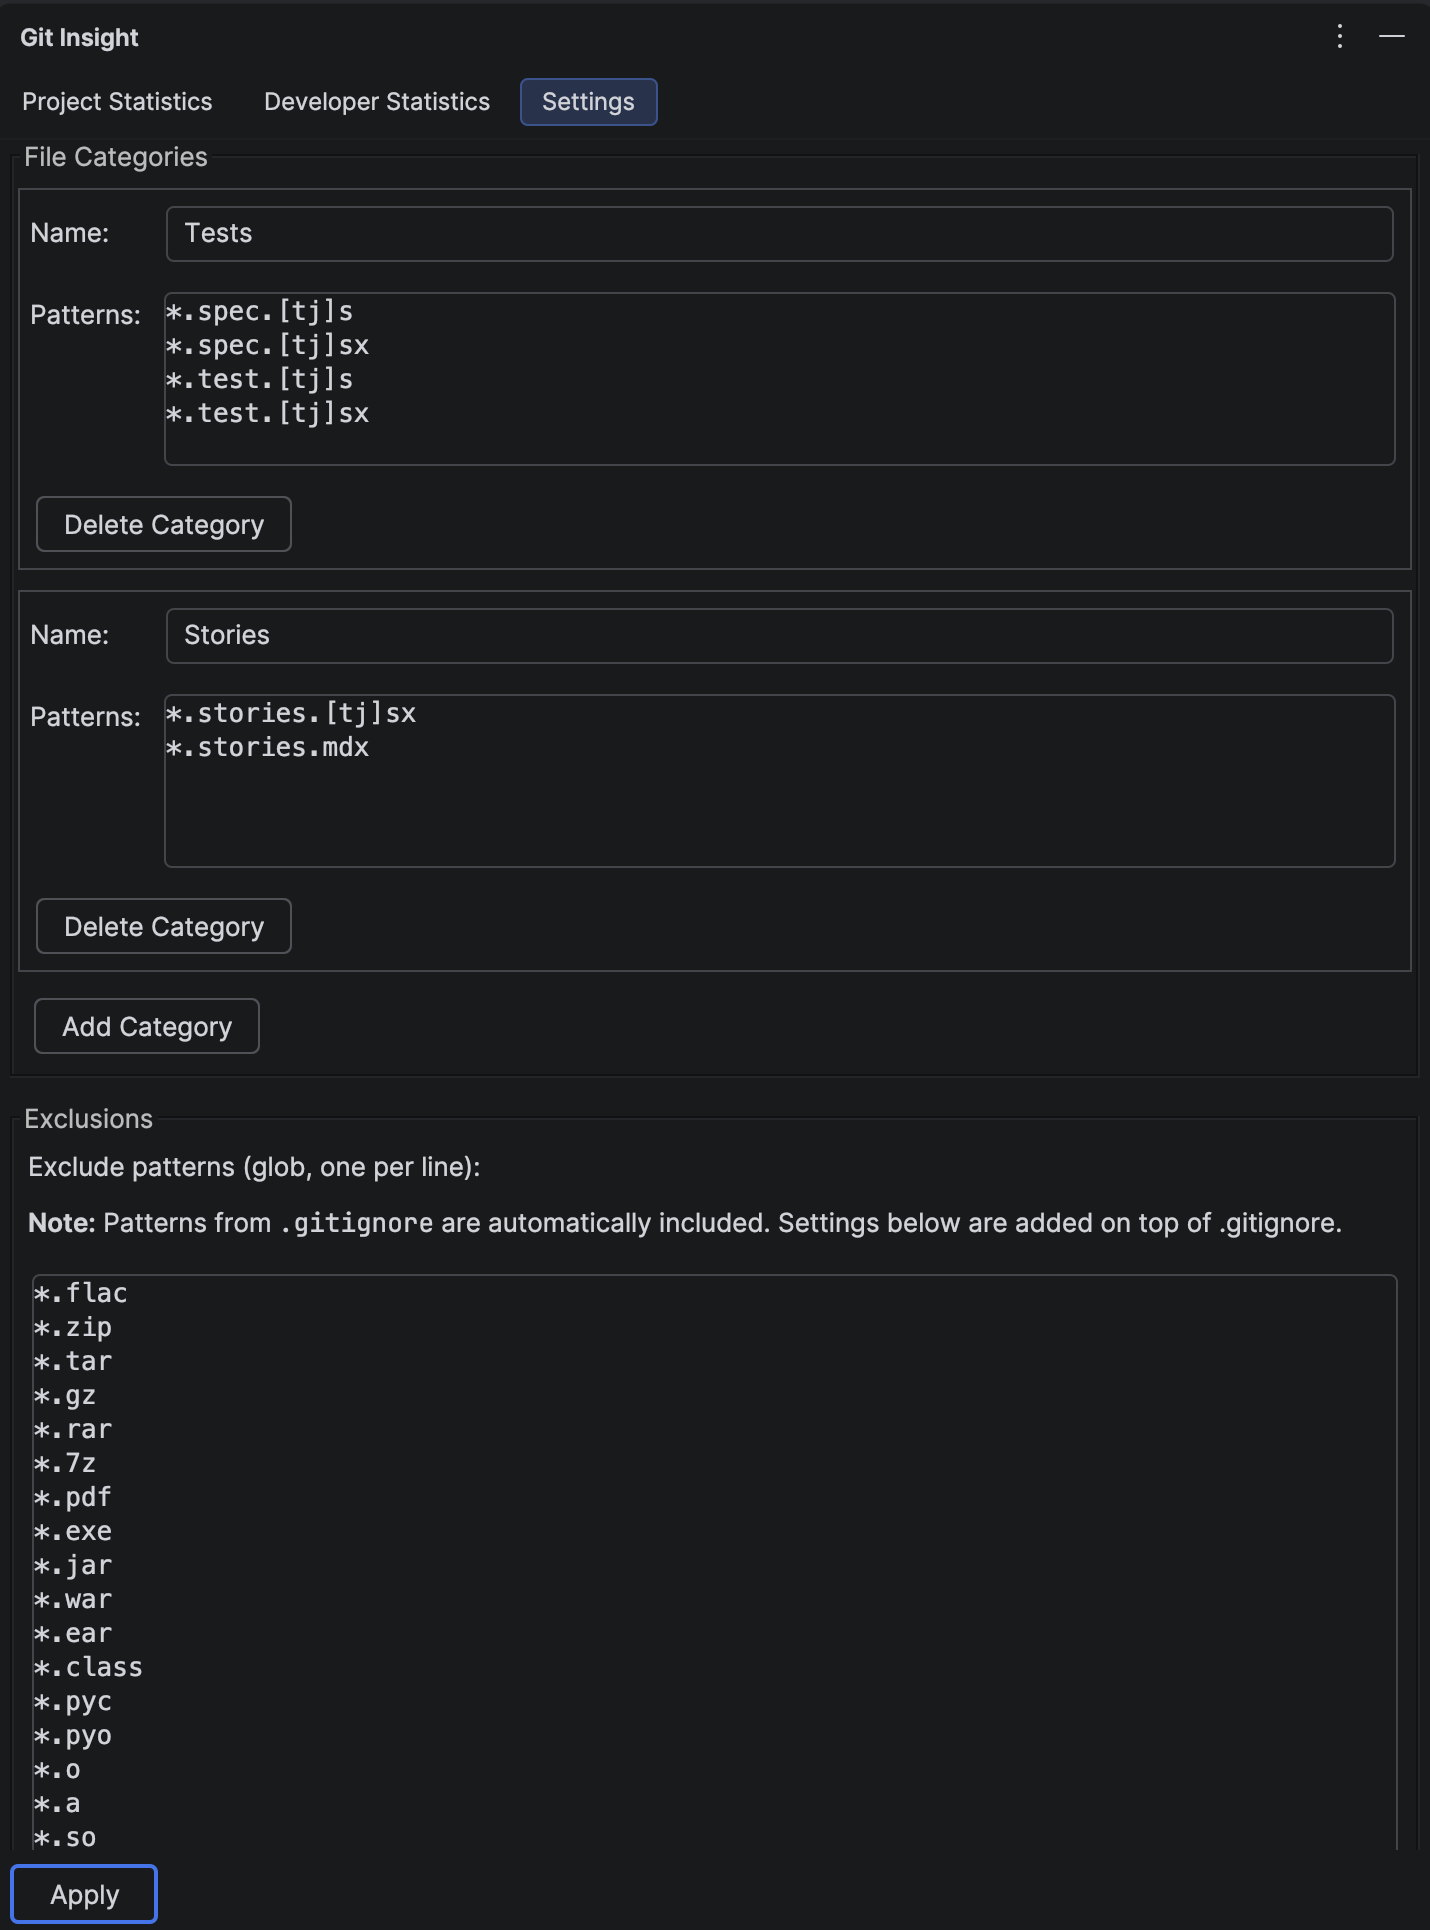Screen dimensions: 1430x1930
Task: Click the Exclusions group label
Action: click(89, 1119)
